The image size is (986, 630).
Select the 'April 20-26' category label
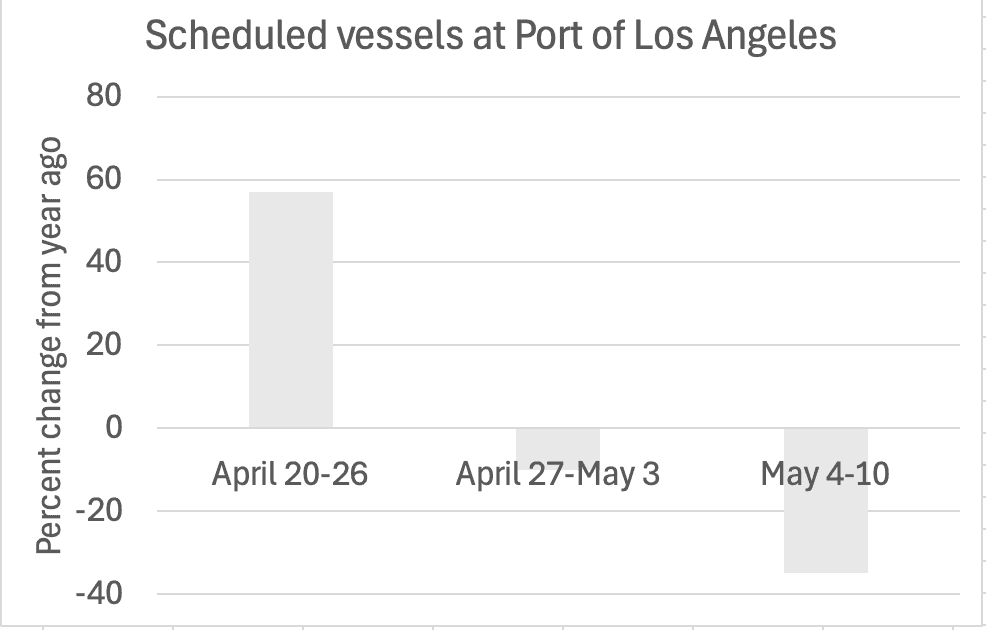click(x=290, y=473)
